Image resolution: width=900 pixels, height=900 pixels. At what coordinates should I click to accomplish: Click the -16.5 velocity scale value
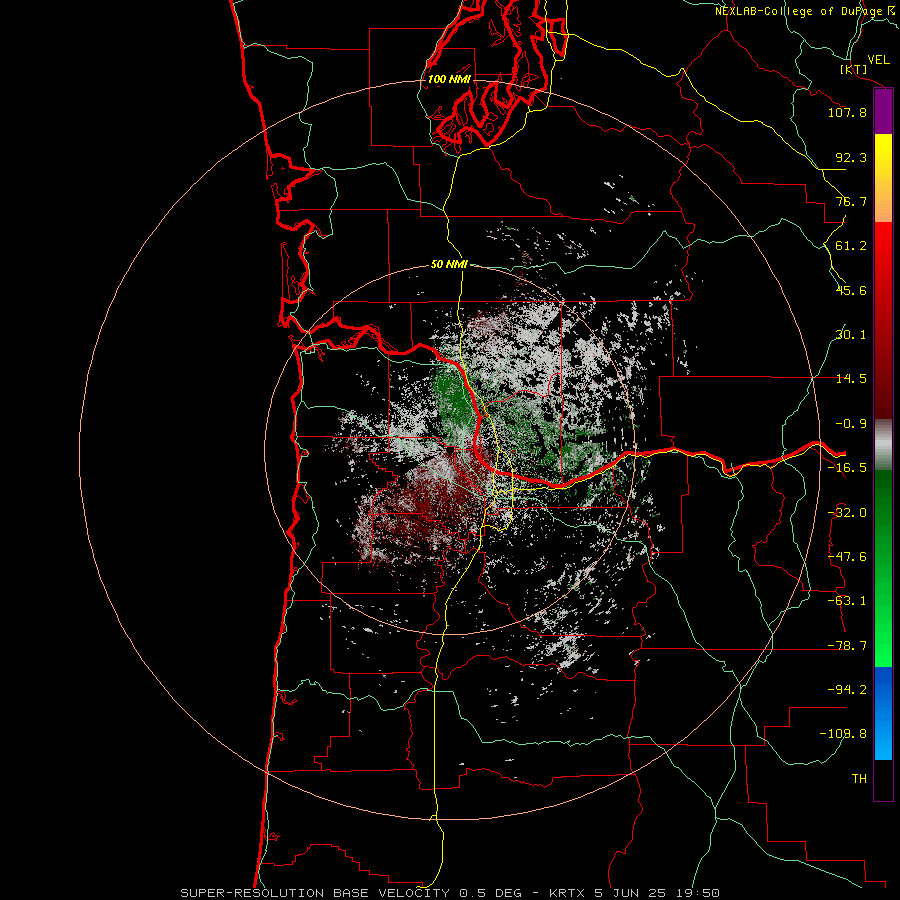[x=847, y=468]
